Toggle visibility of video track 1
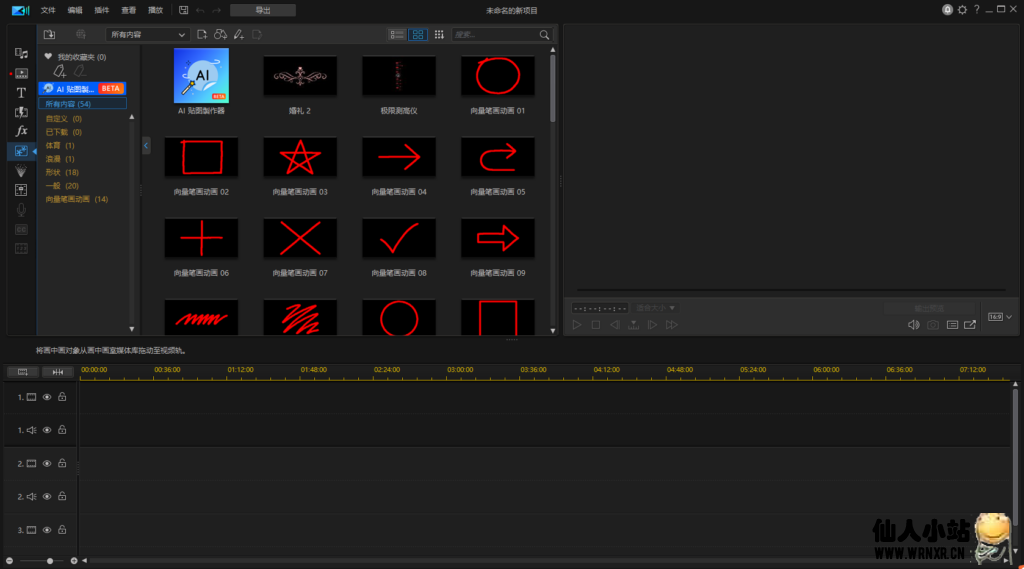The height and width of the screenshot is (569, 1024). click(46, 397)
